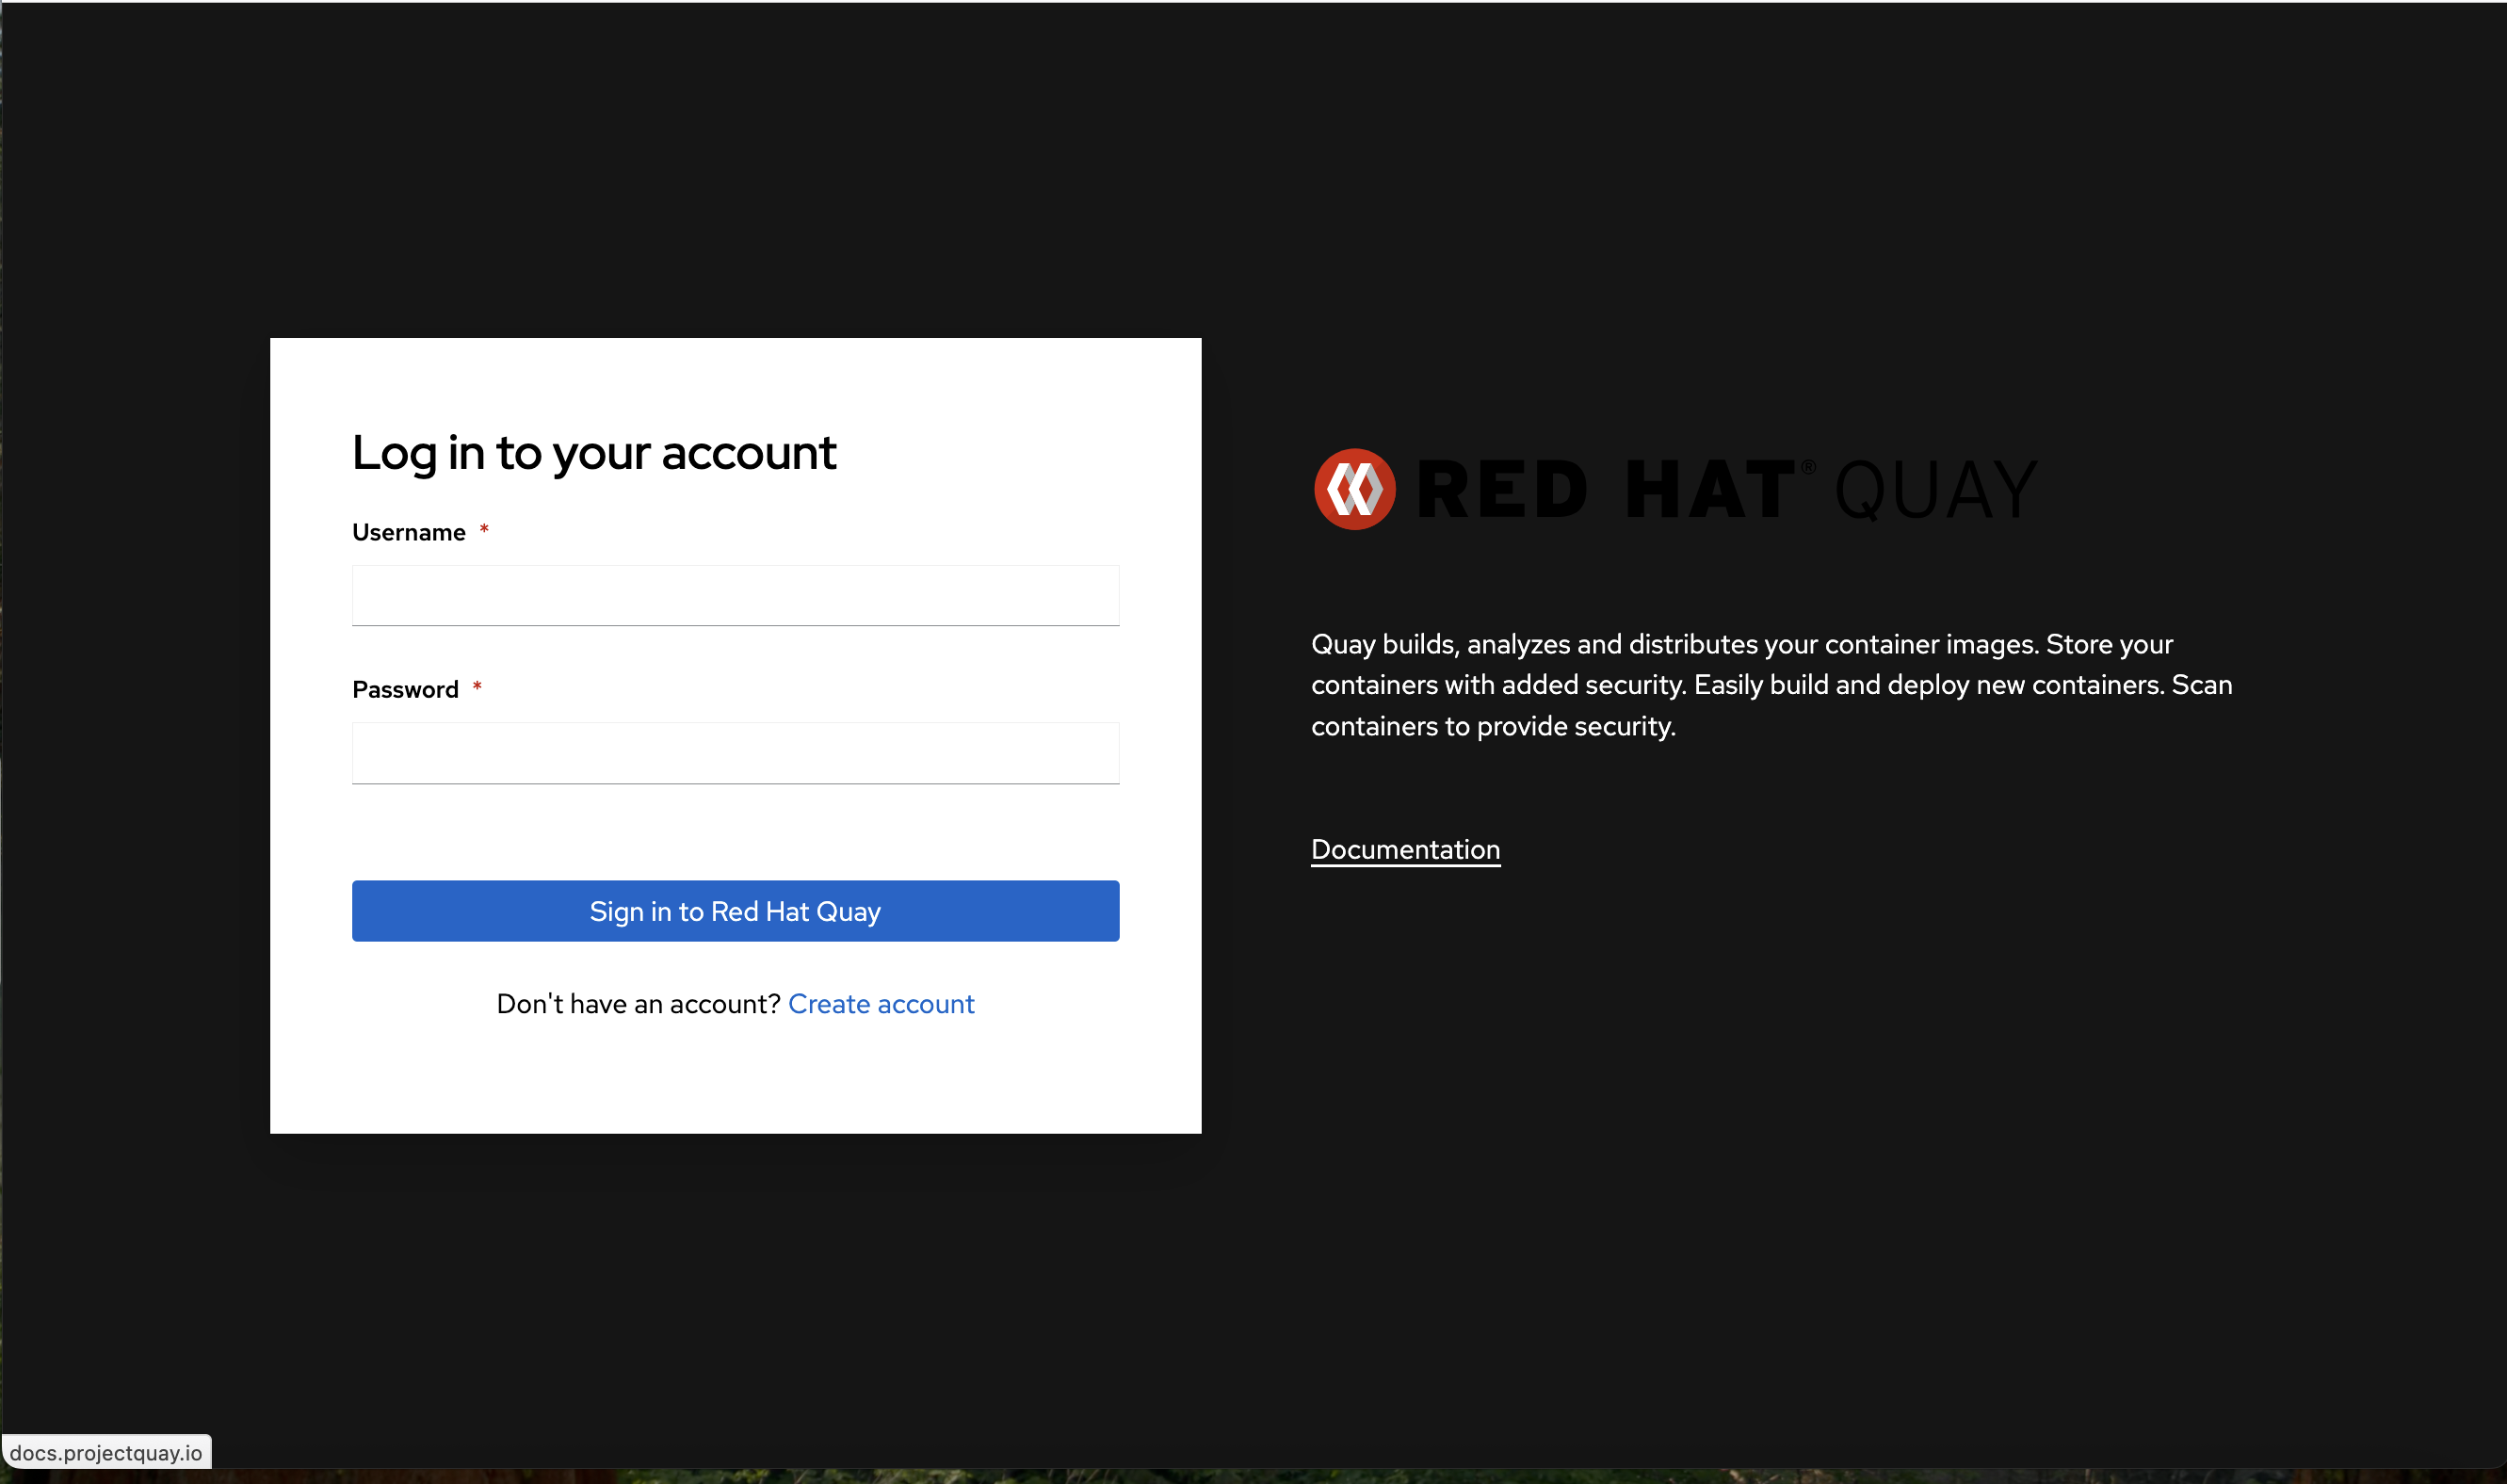Click the Username input field
Viewport: 2507px width, 1484px height.
tap(735, 595)
